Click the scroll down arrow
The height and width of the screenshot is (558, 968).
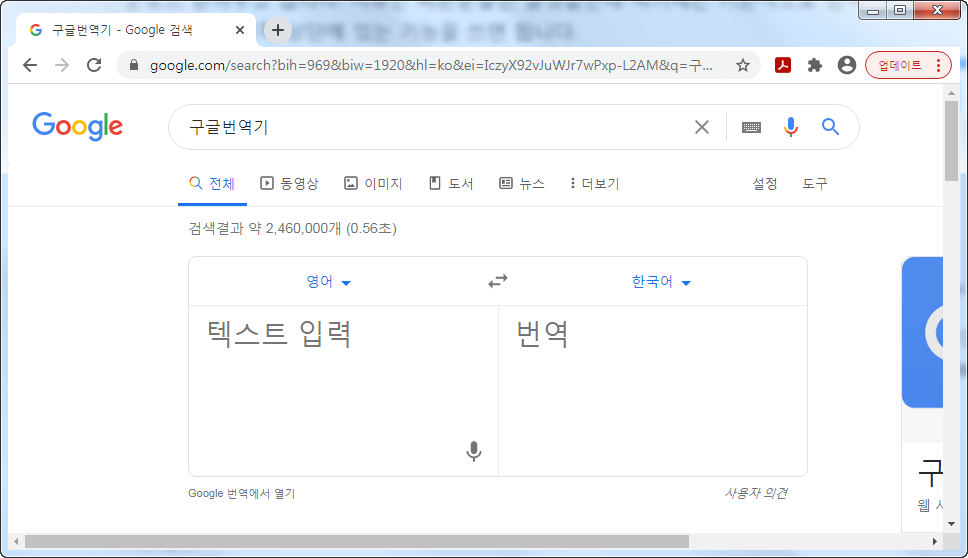tap(951, 523)
